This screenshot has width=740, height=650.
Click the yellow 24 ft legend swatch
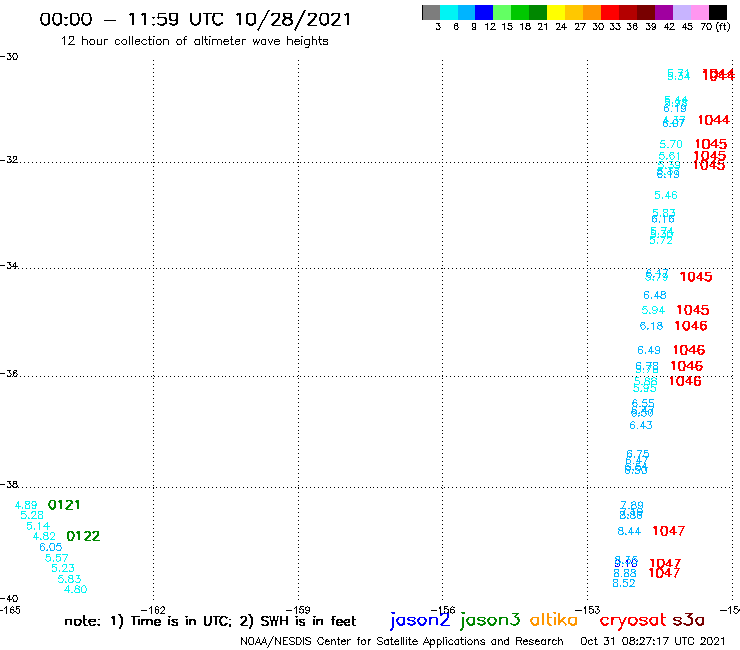click(x=556, y=12)
